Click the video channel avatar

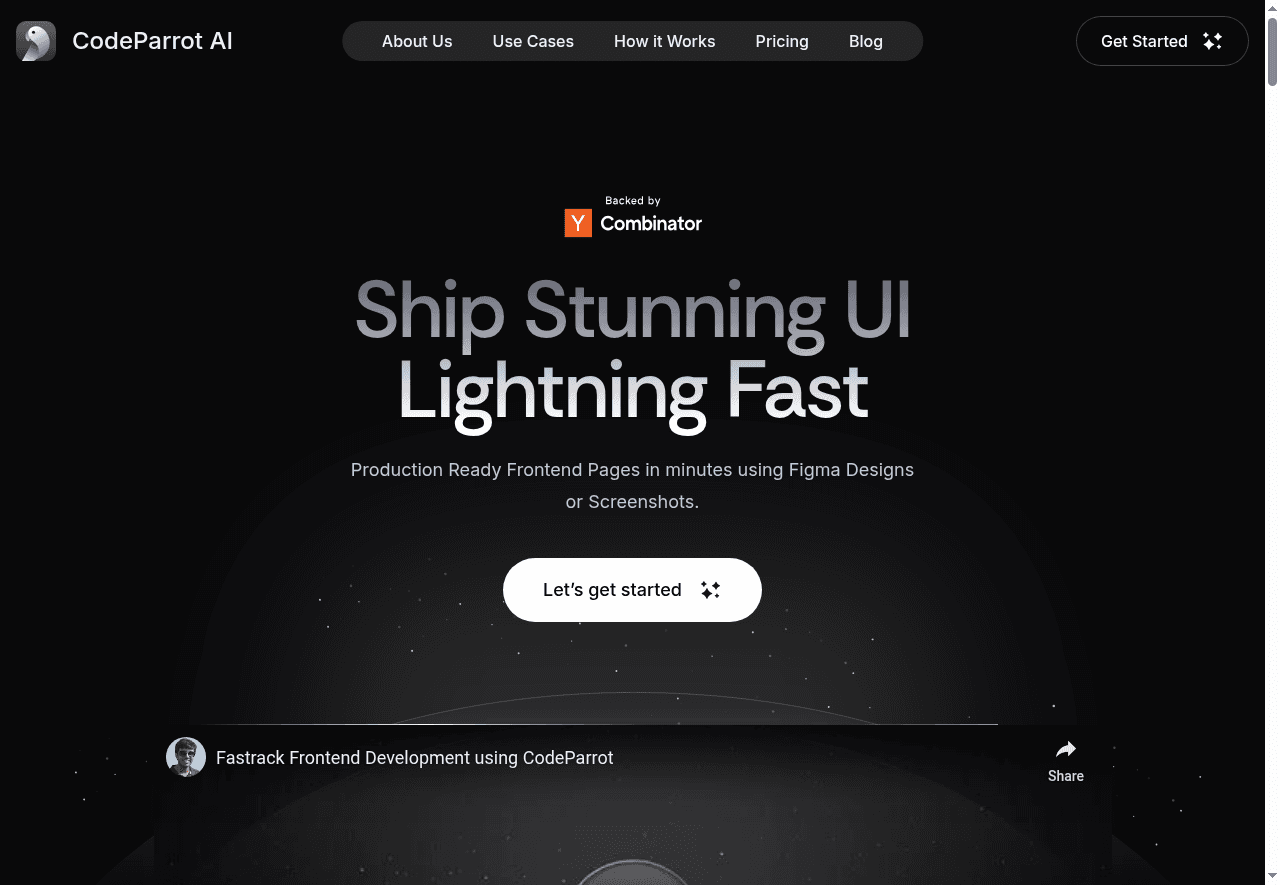pyautogui.click(x=186, y=757)
